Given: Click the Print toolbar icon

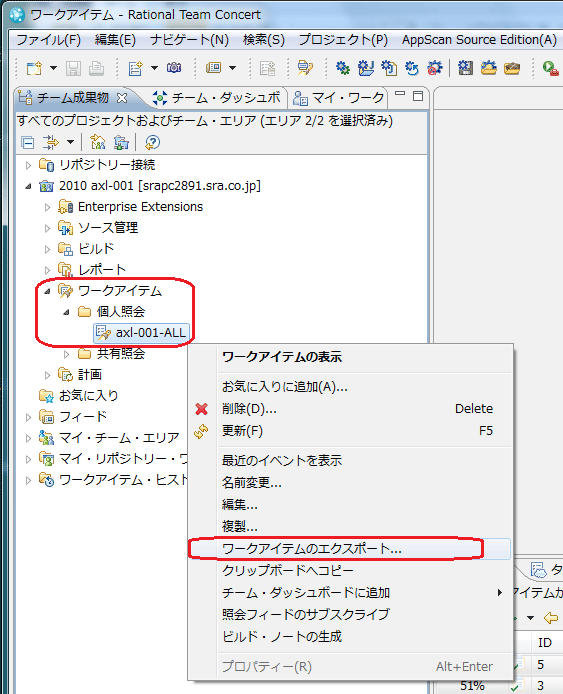Looking at the screenshot, I should (96, 68).
